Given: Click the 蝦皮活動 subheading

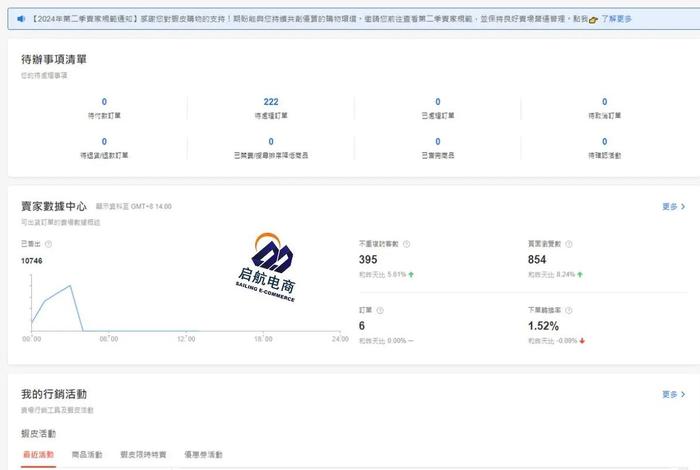Looking at the screenshot, I should coord(38,433).
